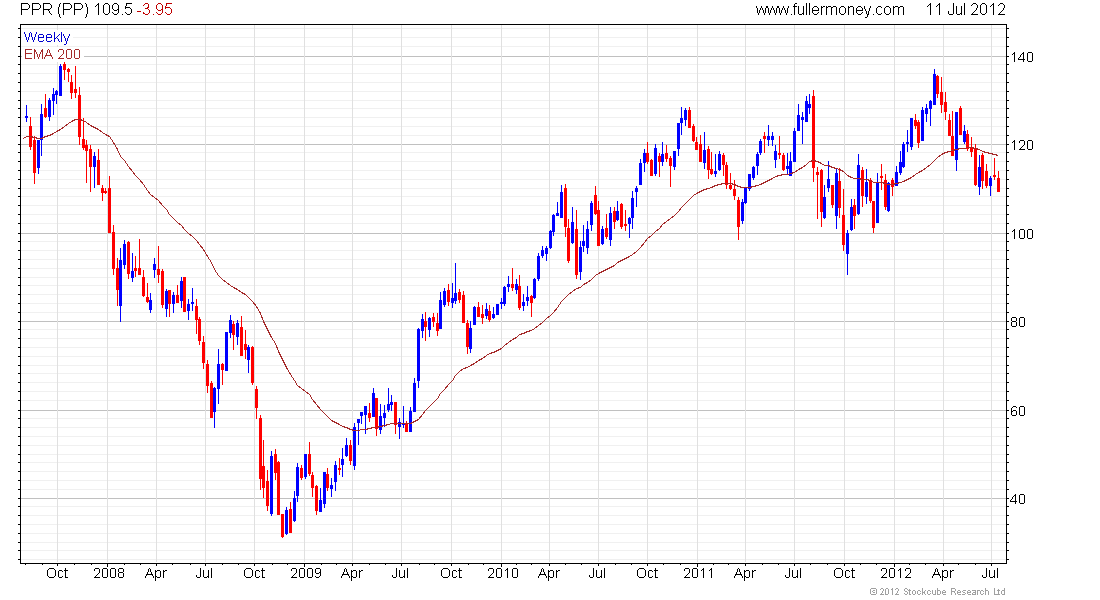1100x600 pixels.
Task: Open the www.fullermoney.com link
Action: tap(830, 10)
